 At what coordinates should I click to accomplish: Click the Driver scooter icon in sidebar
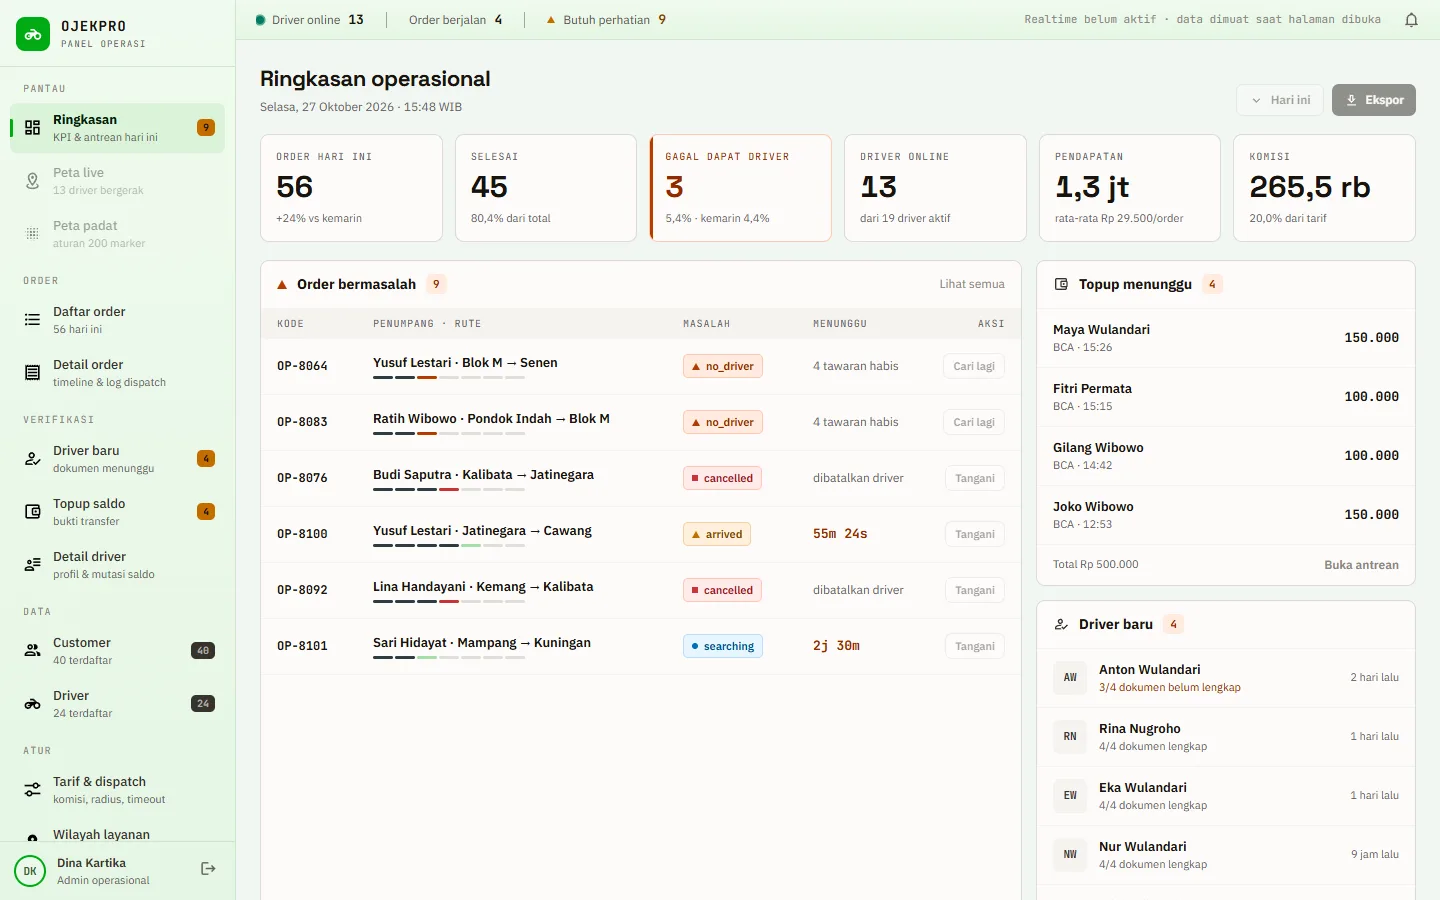click(x=33, y=704)
